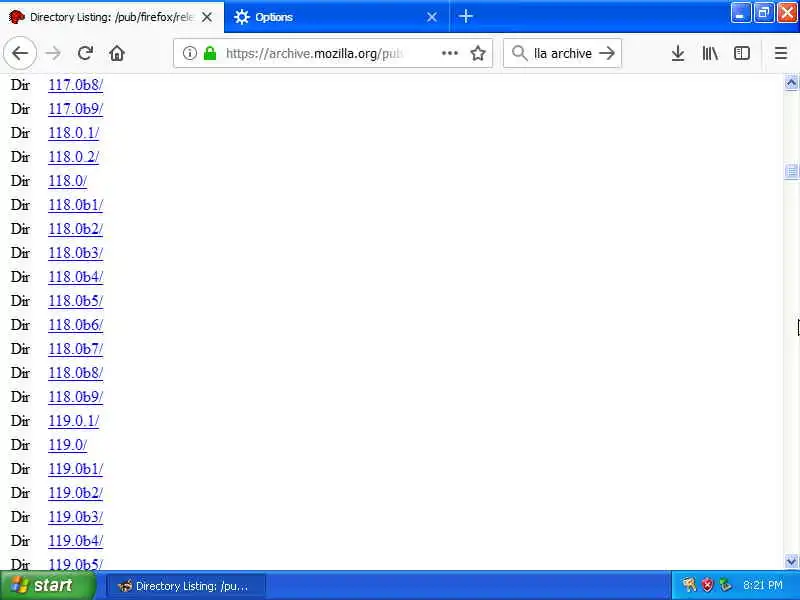
Task: Open the 117.0b8/ directory
Action: 76,85
